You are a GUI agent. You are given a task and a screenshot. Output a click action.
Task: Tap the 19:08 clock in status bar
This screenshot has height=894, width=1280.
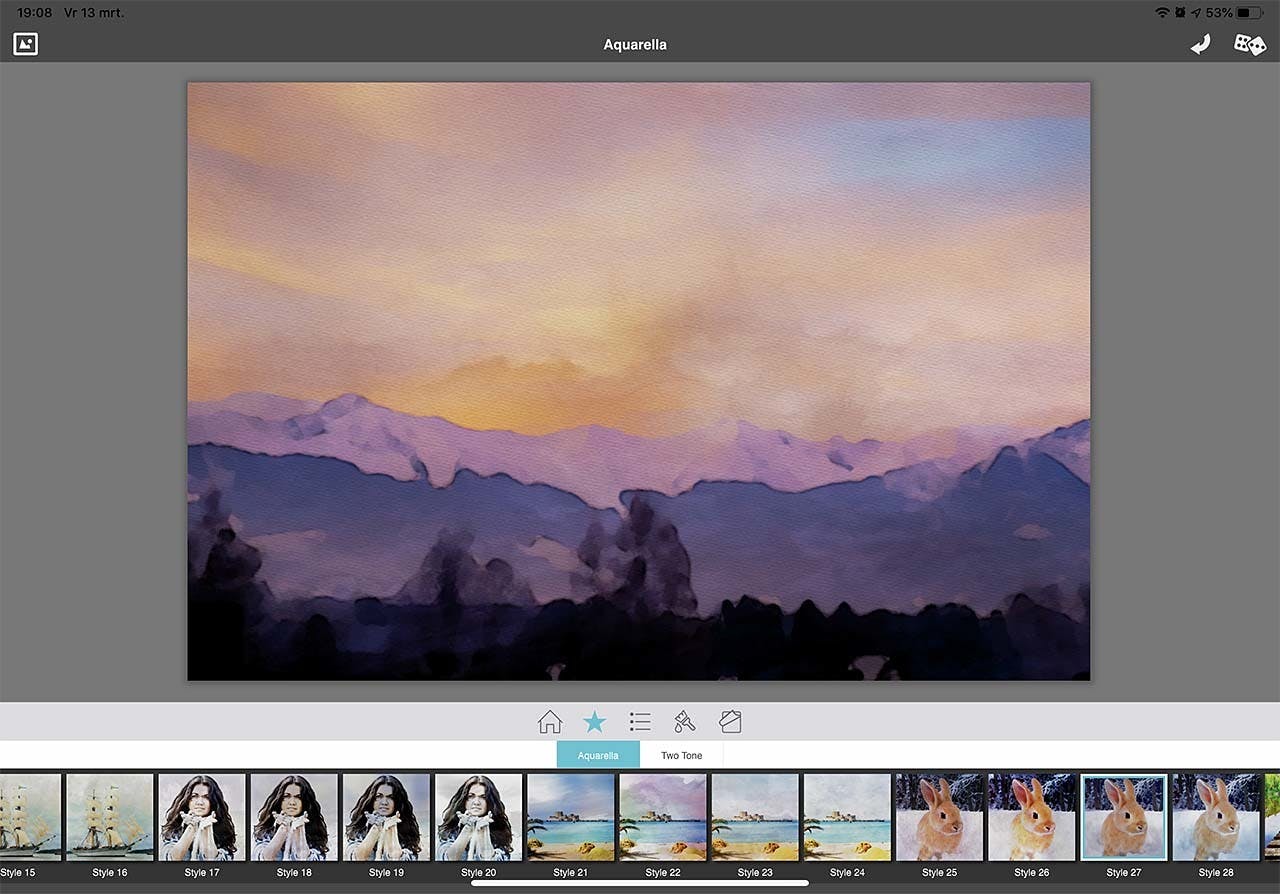pos(34,13)
